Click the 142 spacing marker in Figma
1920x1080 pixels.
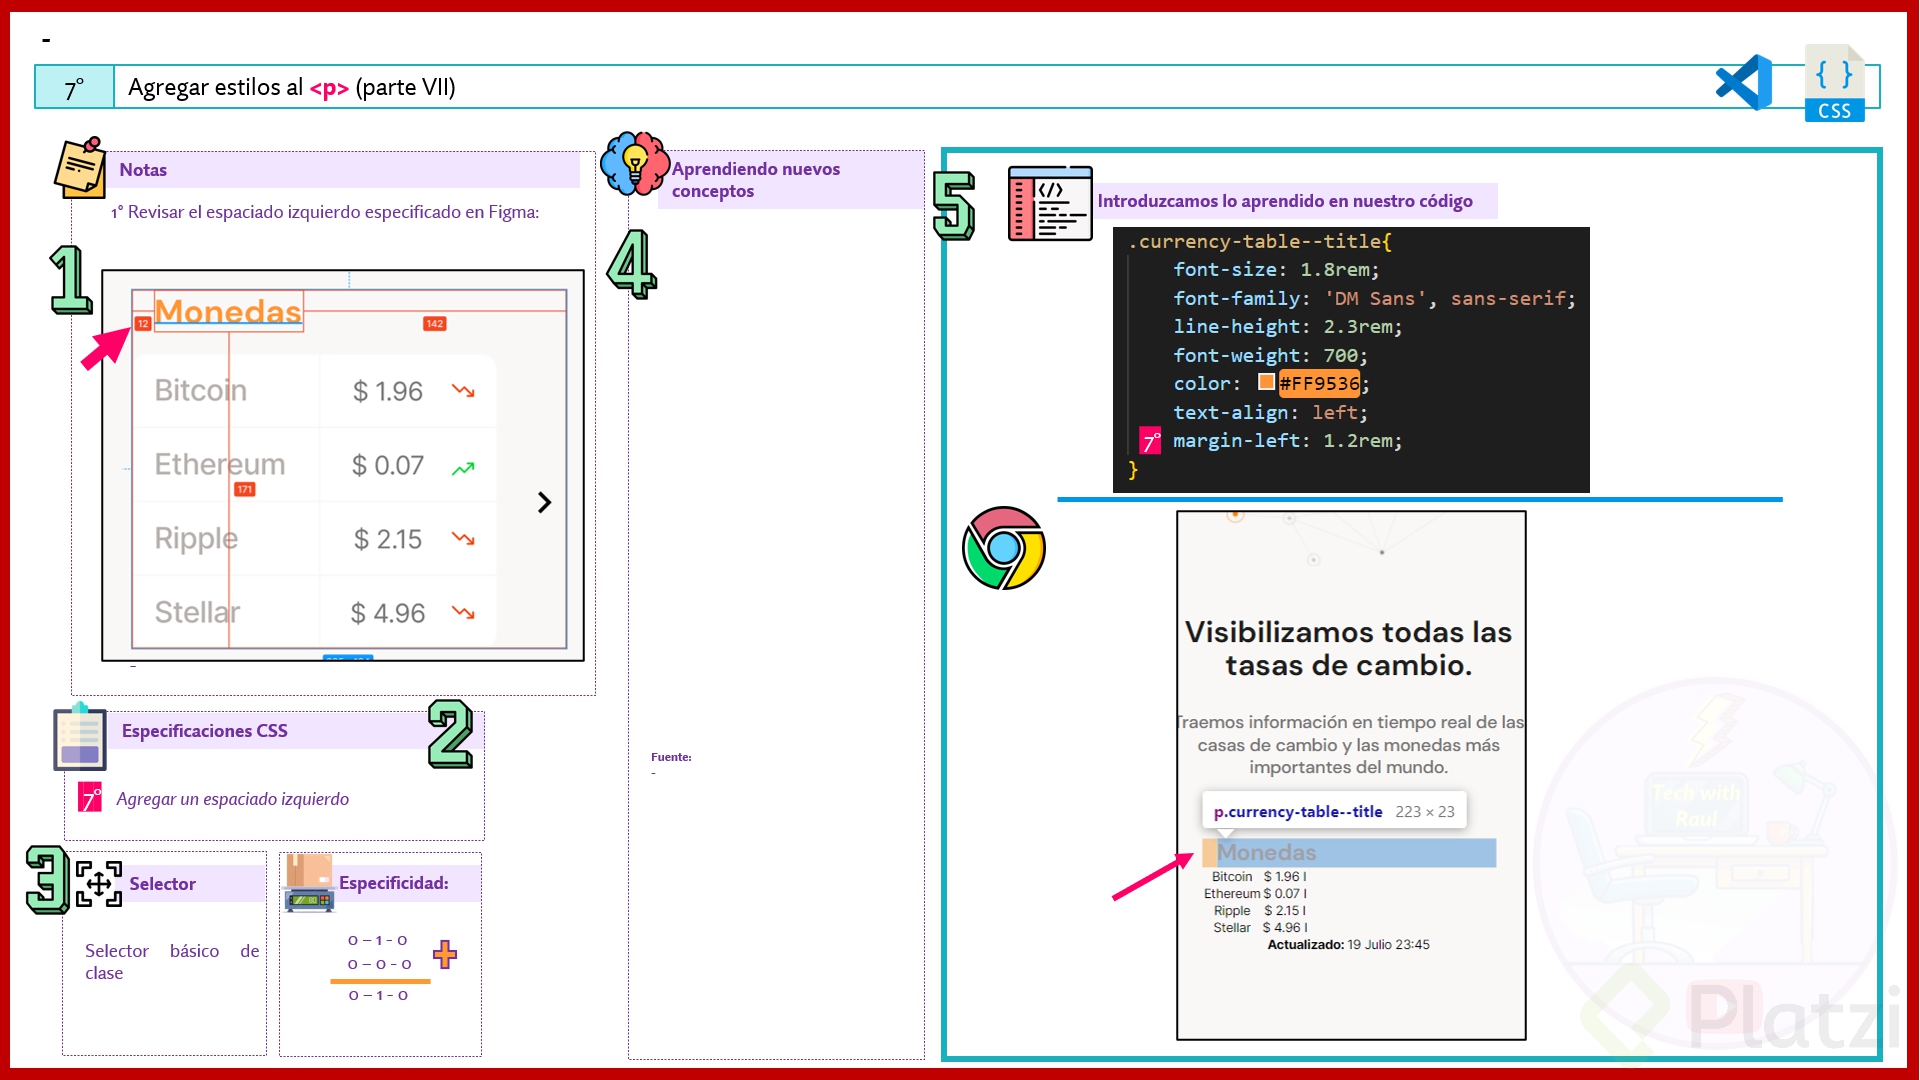pyautogui.click(x=434, y=323)
